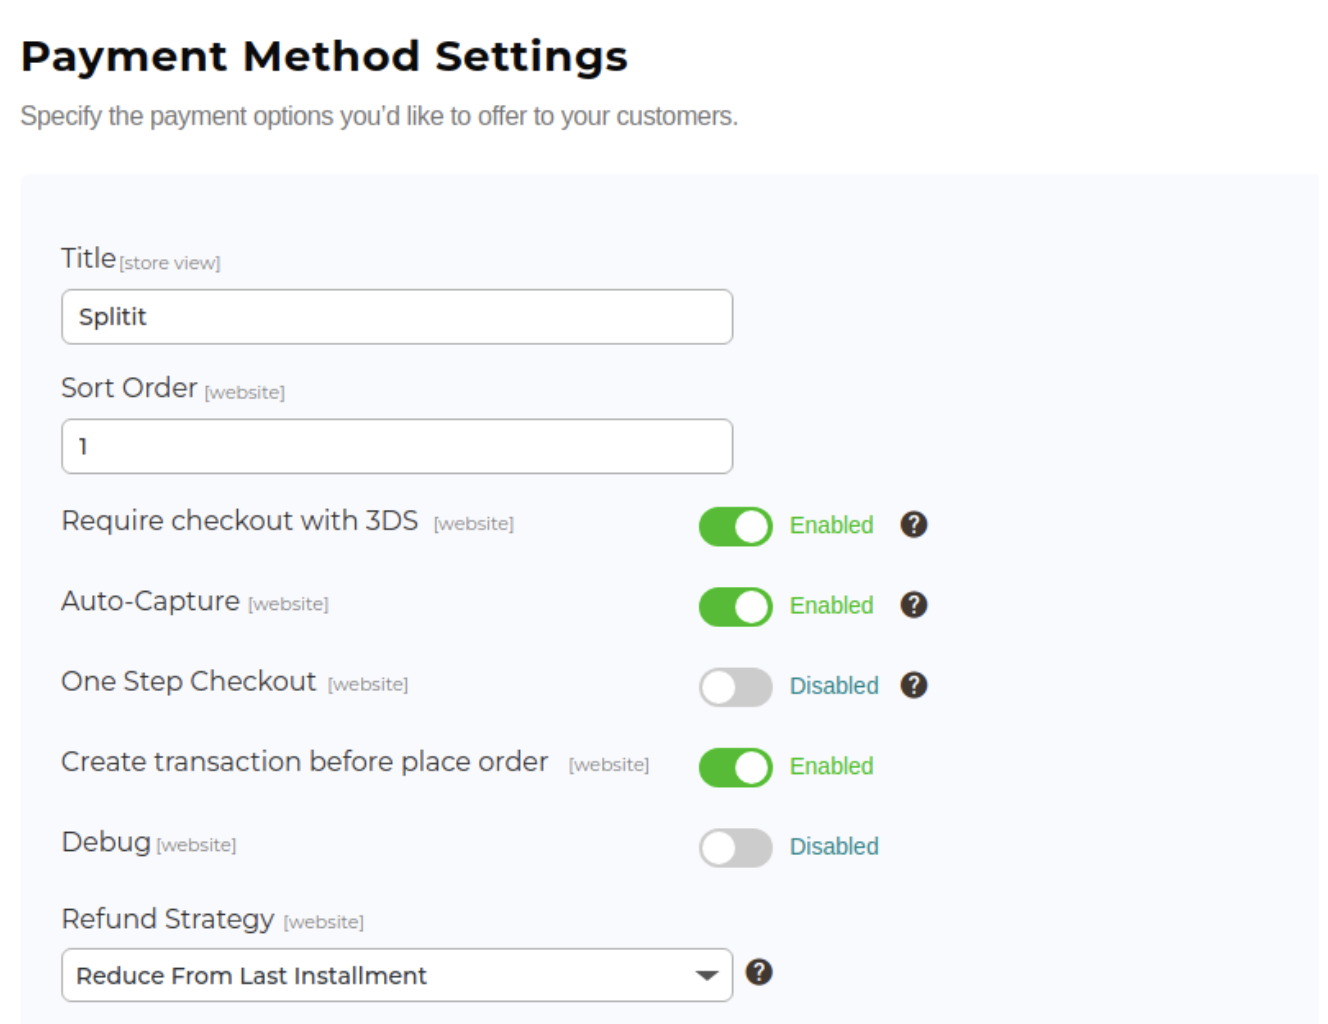Toggle the Auto-Capture switch
This screenshot has height=1024, width=1328.
(735, 606)
